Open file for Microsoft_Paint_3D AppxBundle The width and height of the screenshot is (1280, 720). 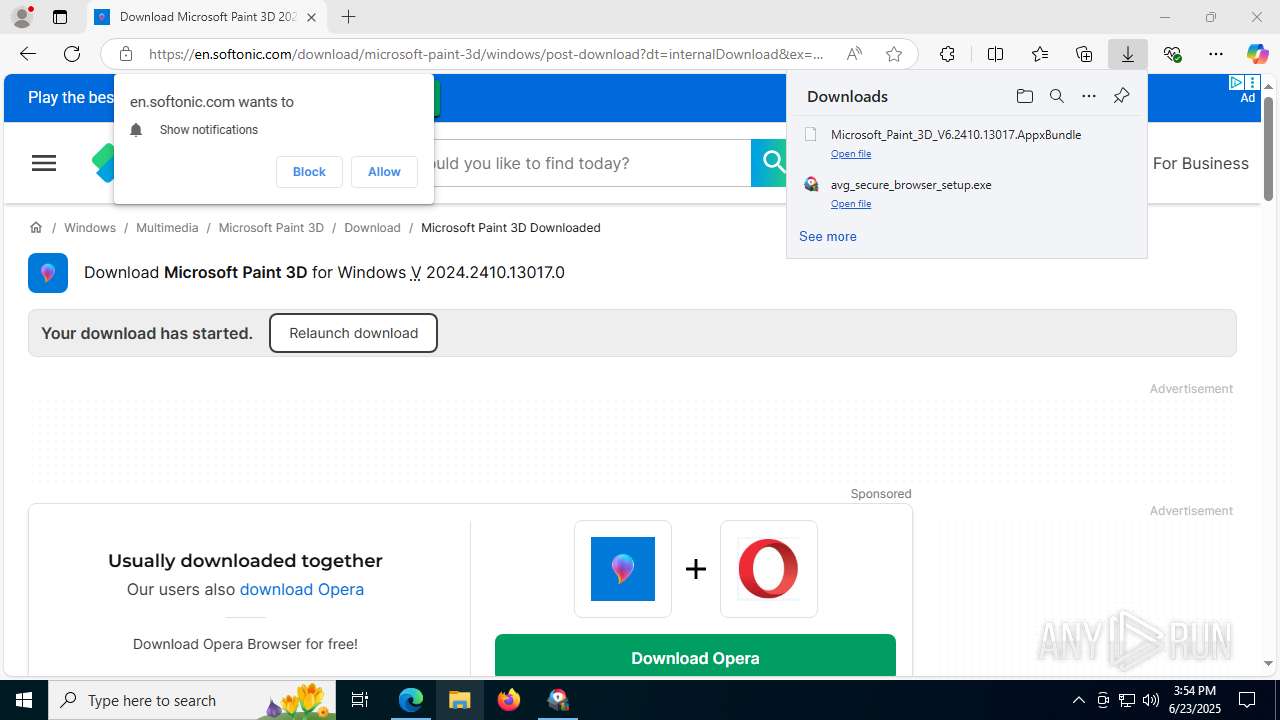[851, 154]
